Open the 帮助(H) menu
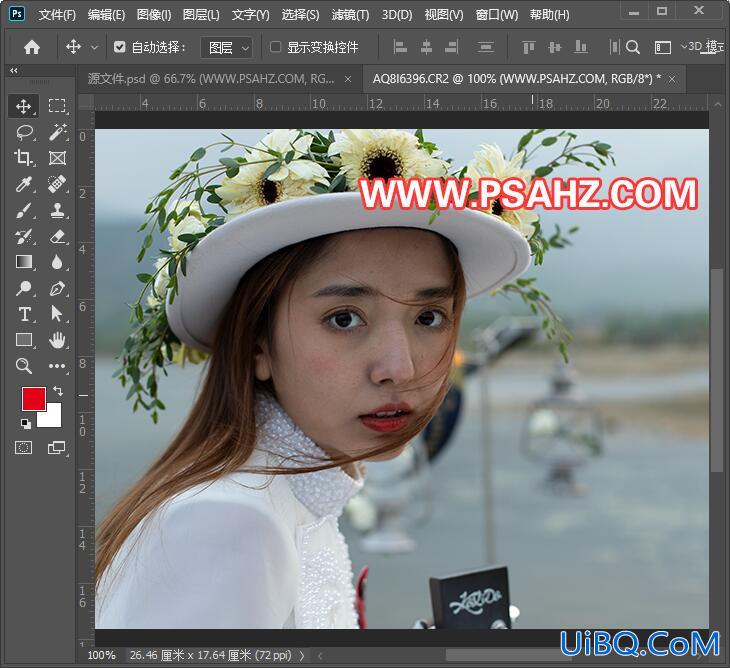This screenshot has height=668, width=730. point(549,15)
